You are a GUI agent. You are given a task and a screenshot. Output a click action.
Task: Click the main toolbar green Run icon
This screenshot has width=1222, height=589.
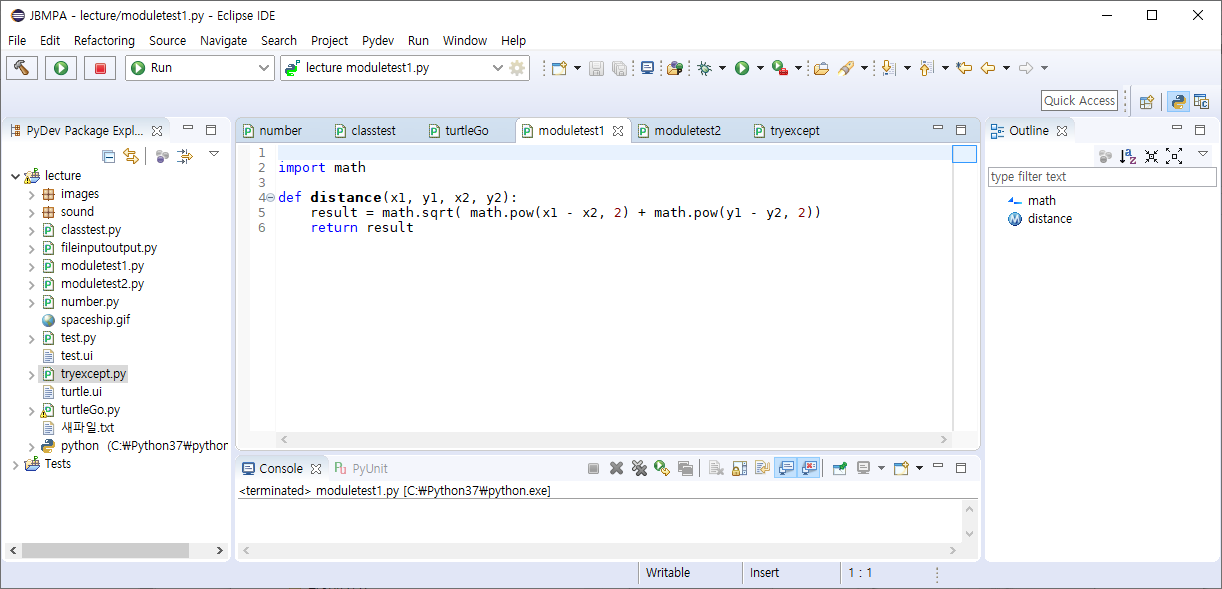[742, 68]
